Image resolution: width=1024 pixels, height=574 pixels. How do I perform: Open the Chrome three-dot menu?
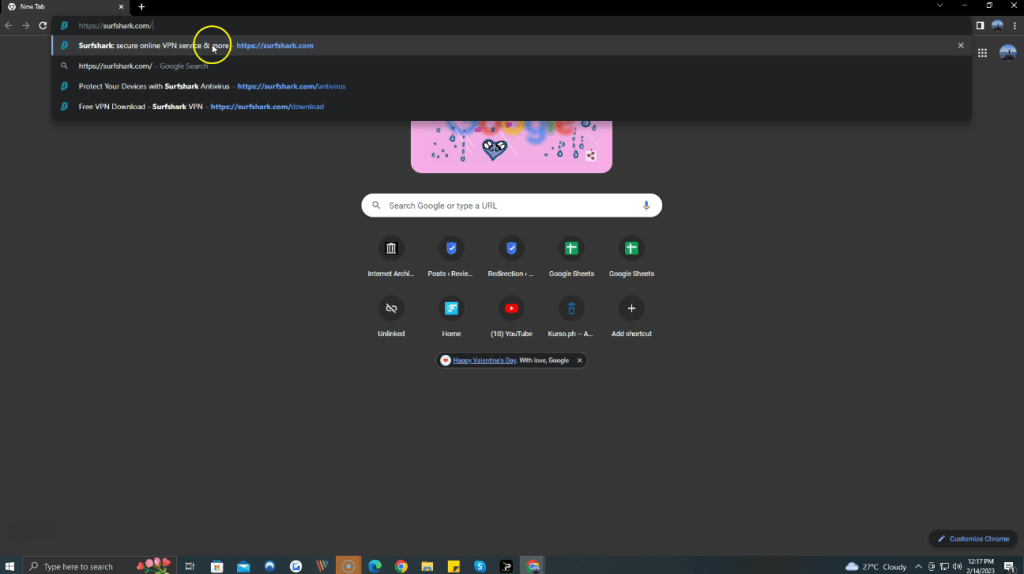1014,25
